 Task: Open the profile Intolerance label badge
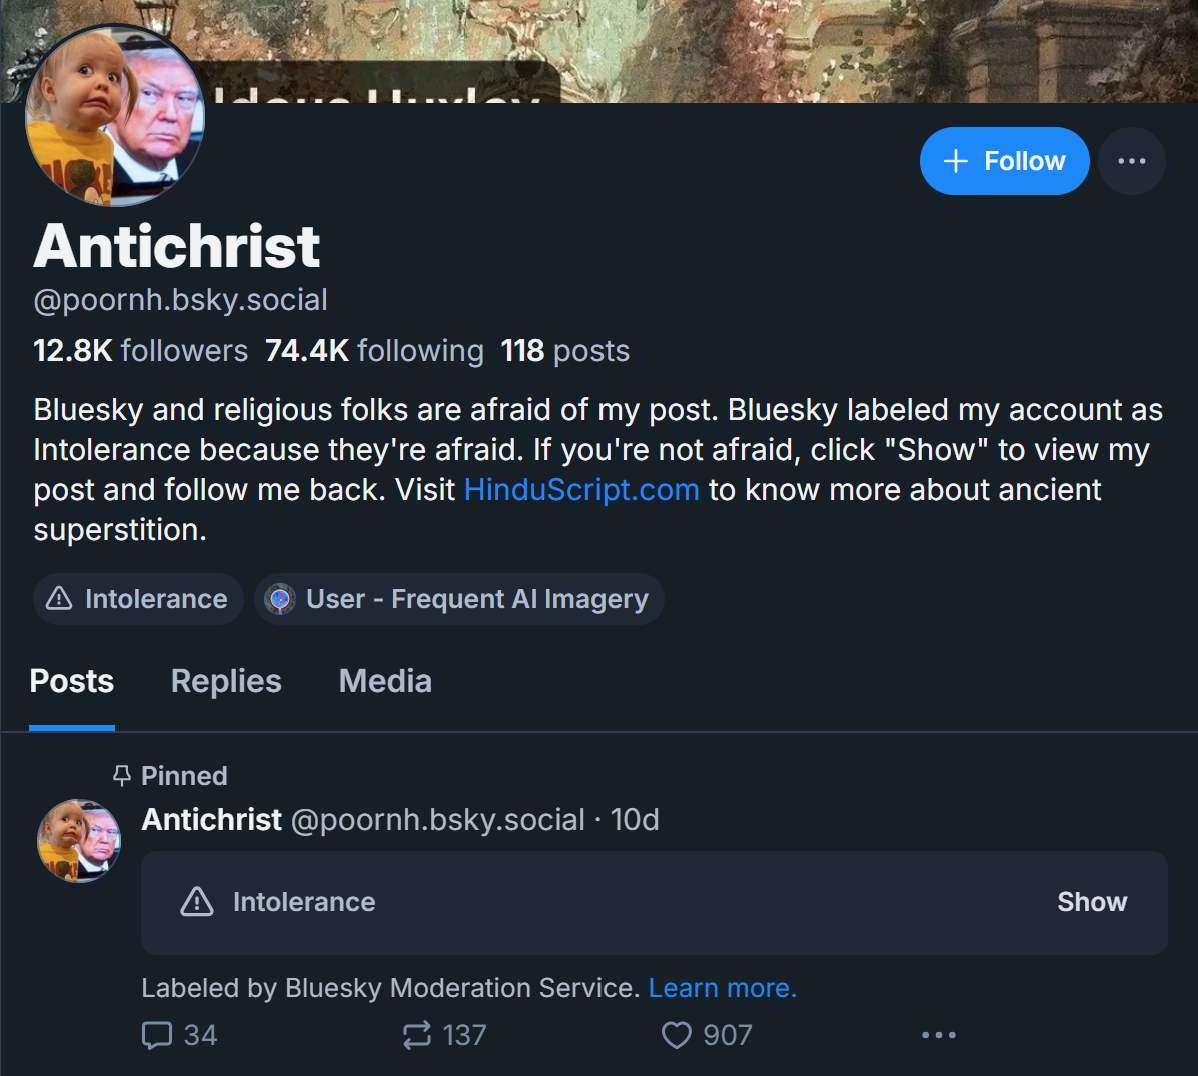pos(139,599)
